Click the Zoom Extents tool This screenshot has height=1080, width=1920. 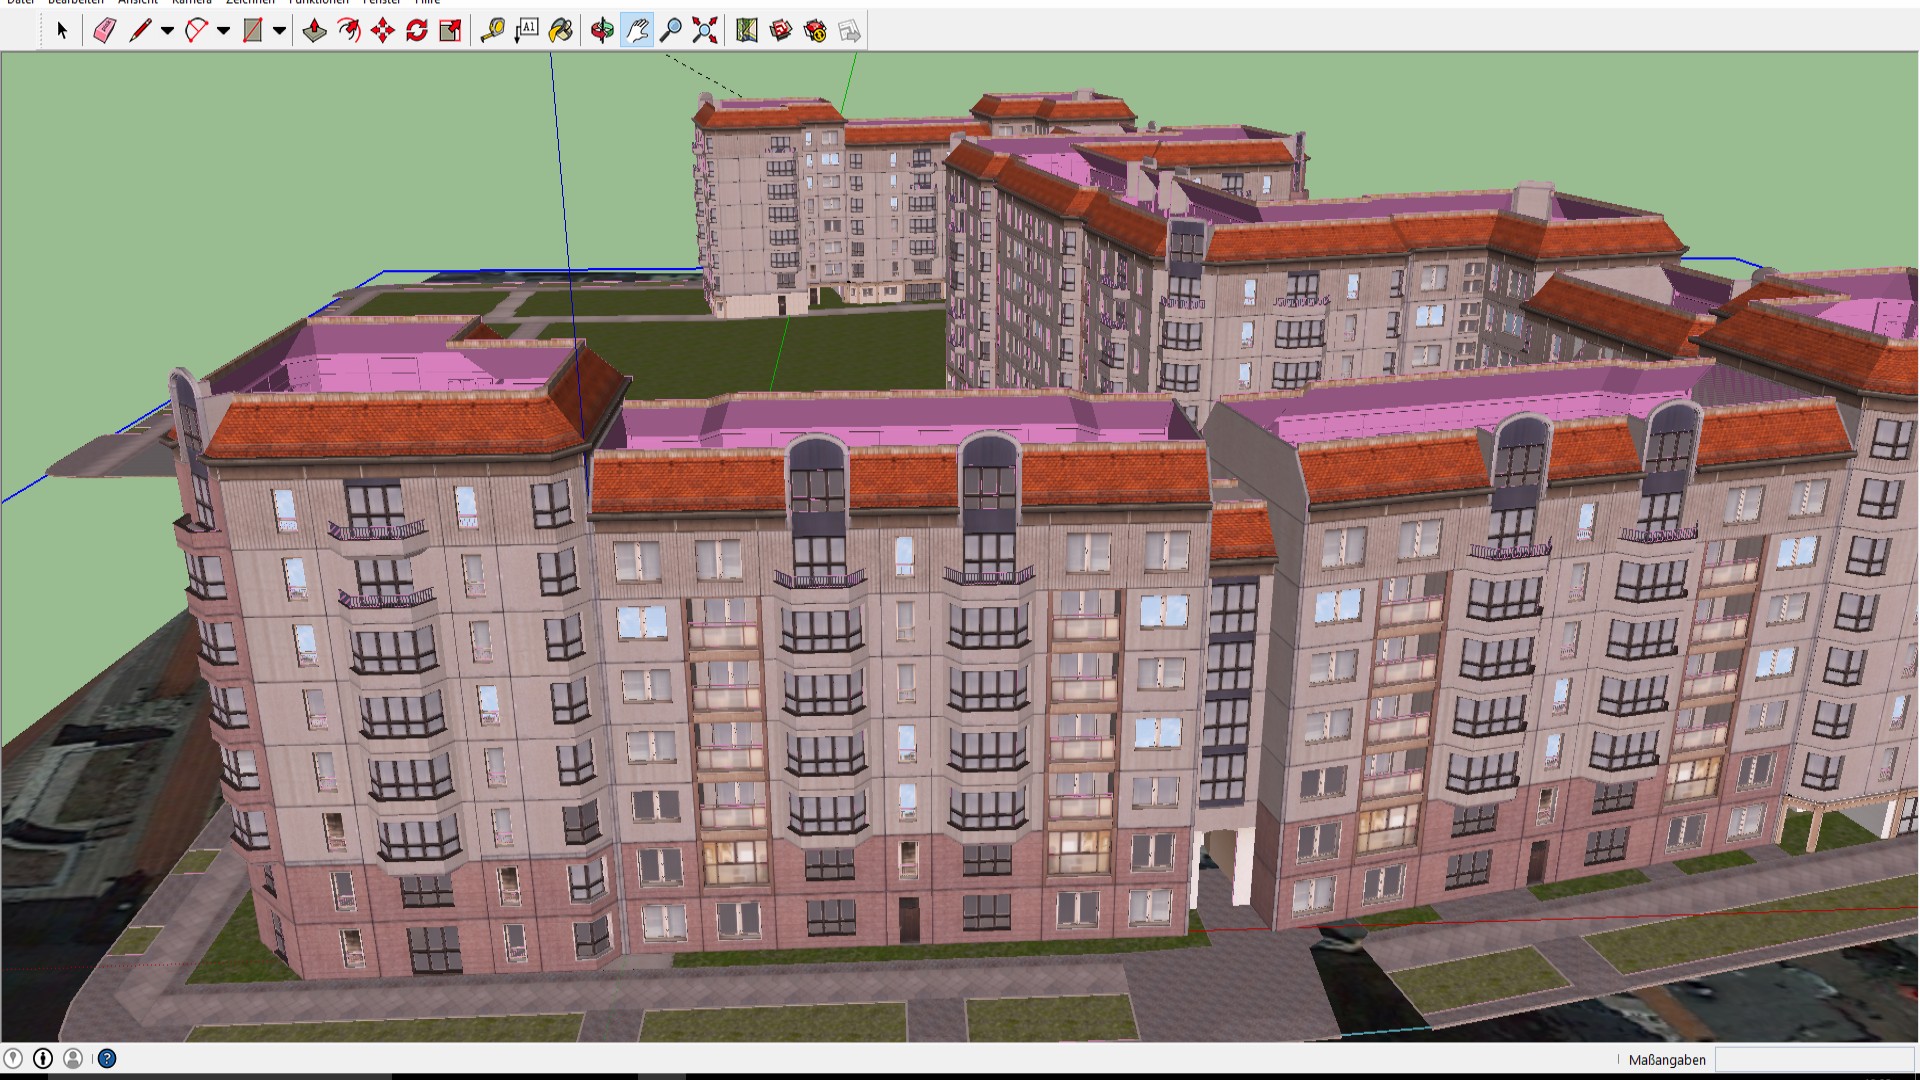[x=705, y=31]
